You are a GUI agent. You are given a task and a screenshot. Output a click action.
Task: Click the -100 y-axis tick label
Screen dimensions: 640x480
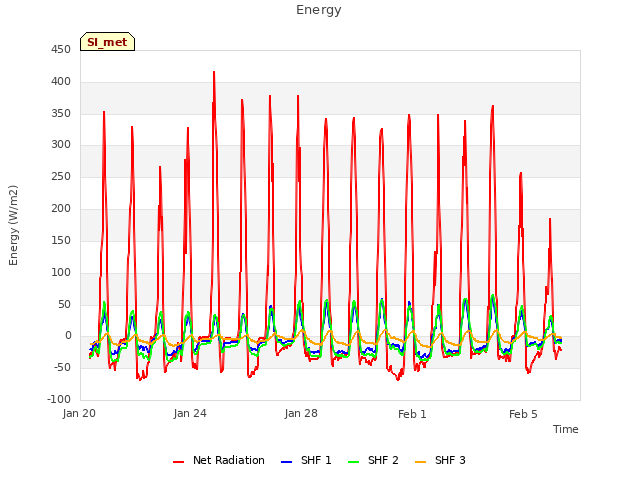59,399
